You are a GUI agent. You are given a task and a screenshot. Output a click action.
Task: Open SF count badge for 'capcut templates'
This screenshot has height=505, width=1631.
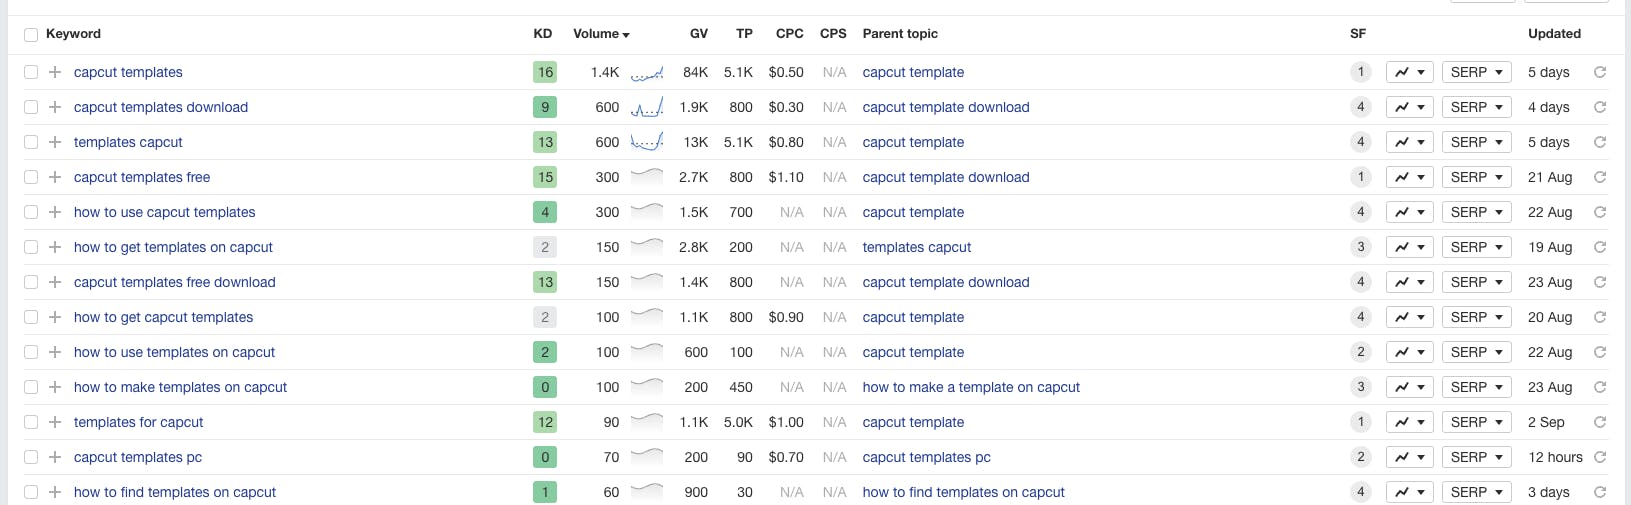pyautogui.click(x=1360, y=72)
